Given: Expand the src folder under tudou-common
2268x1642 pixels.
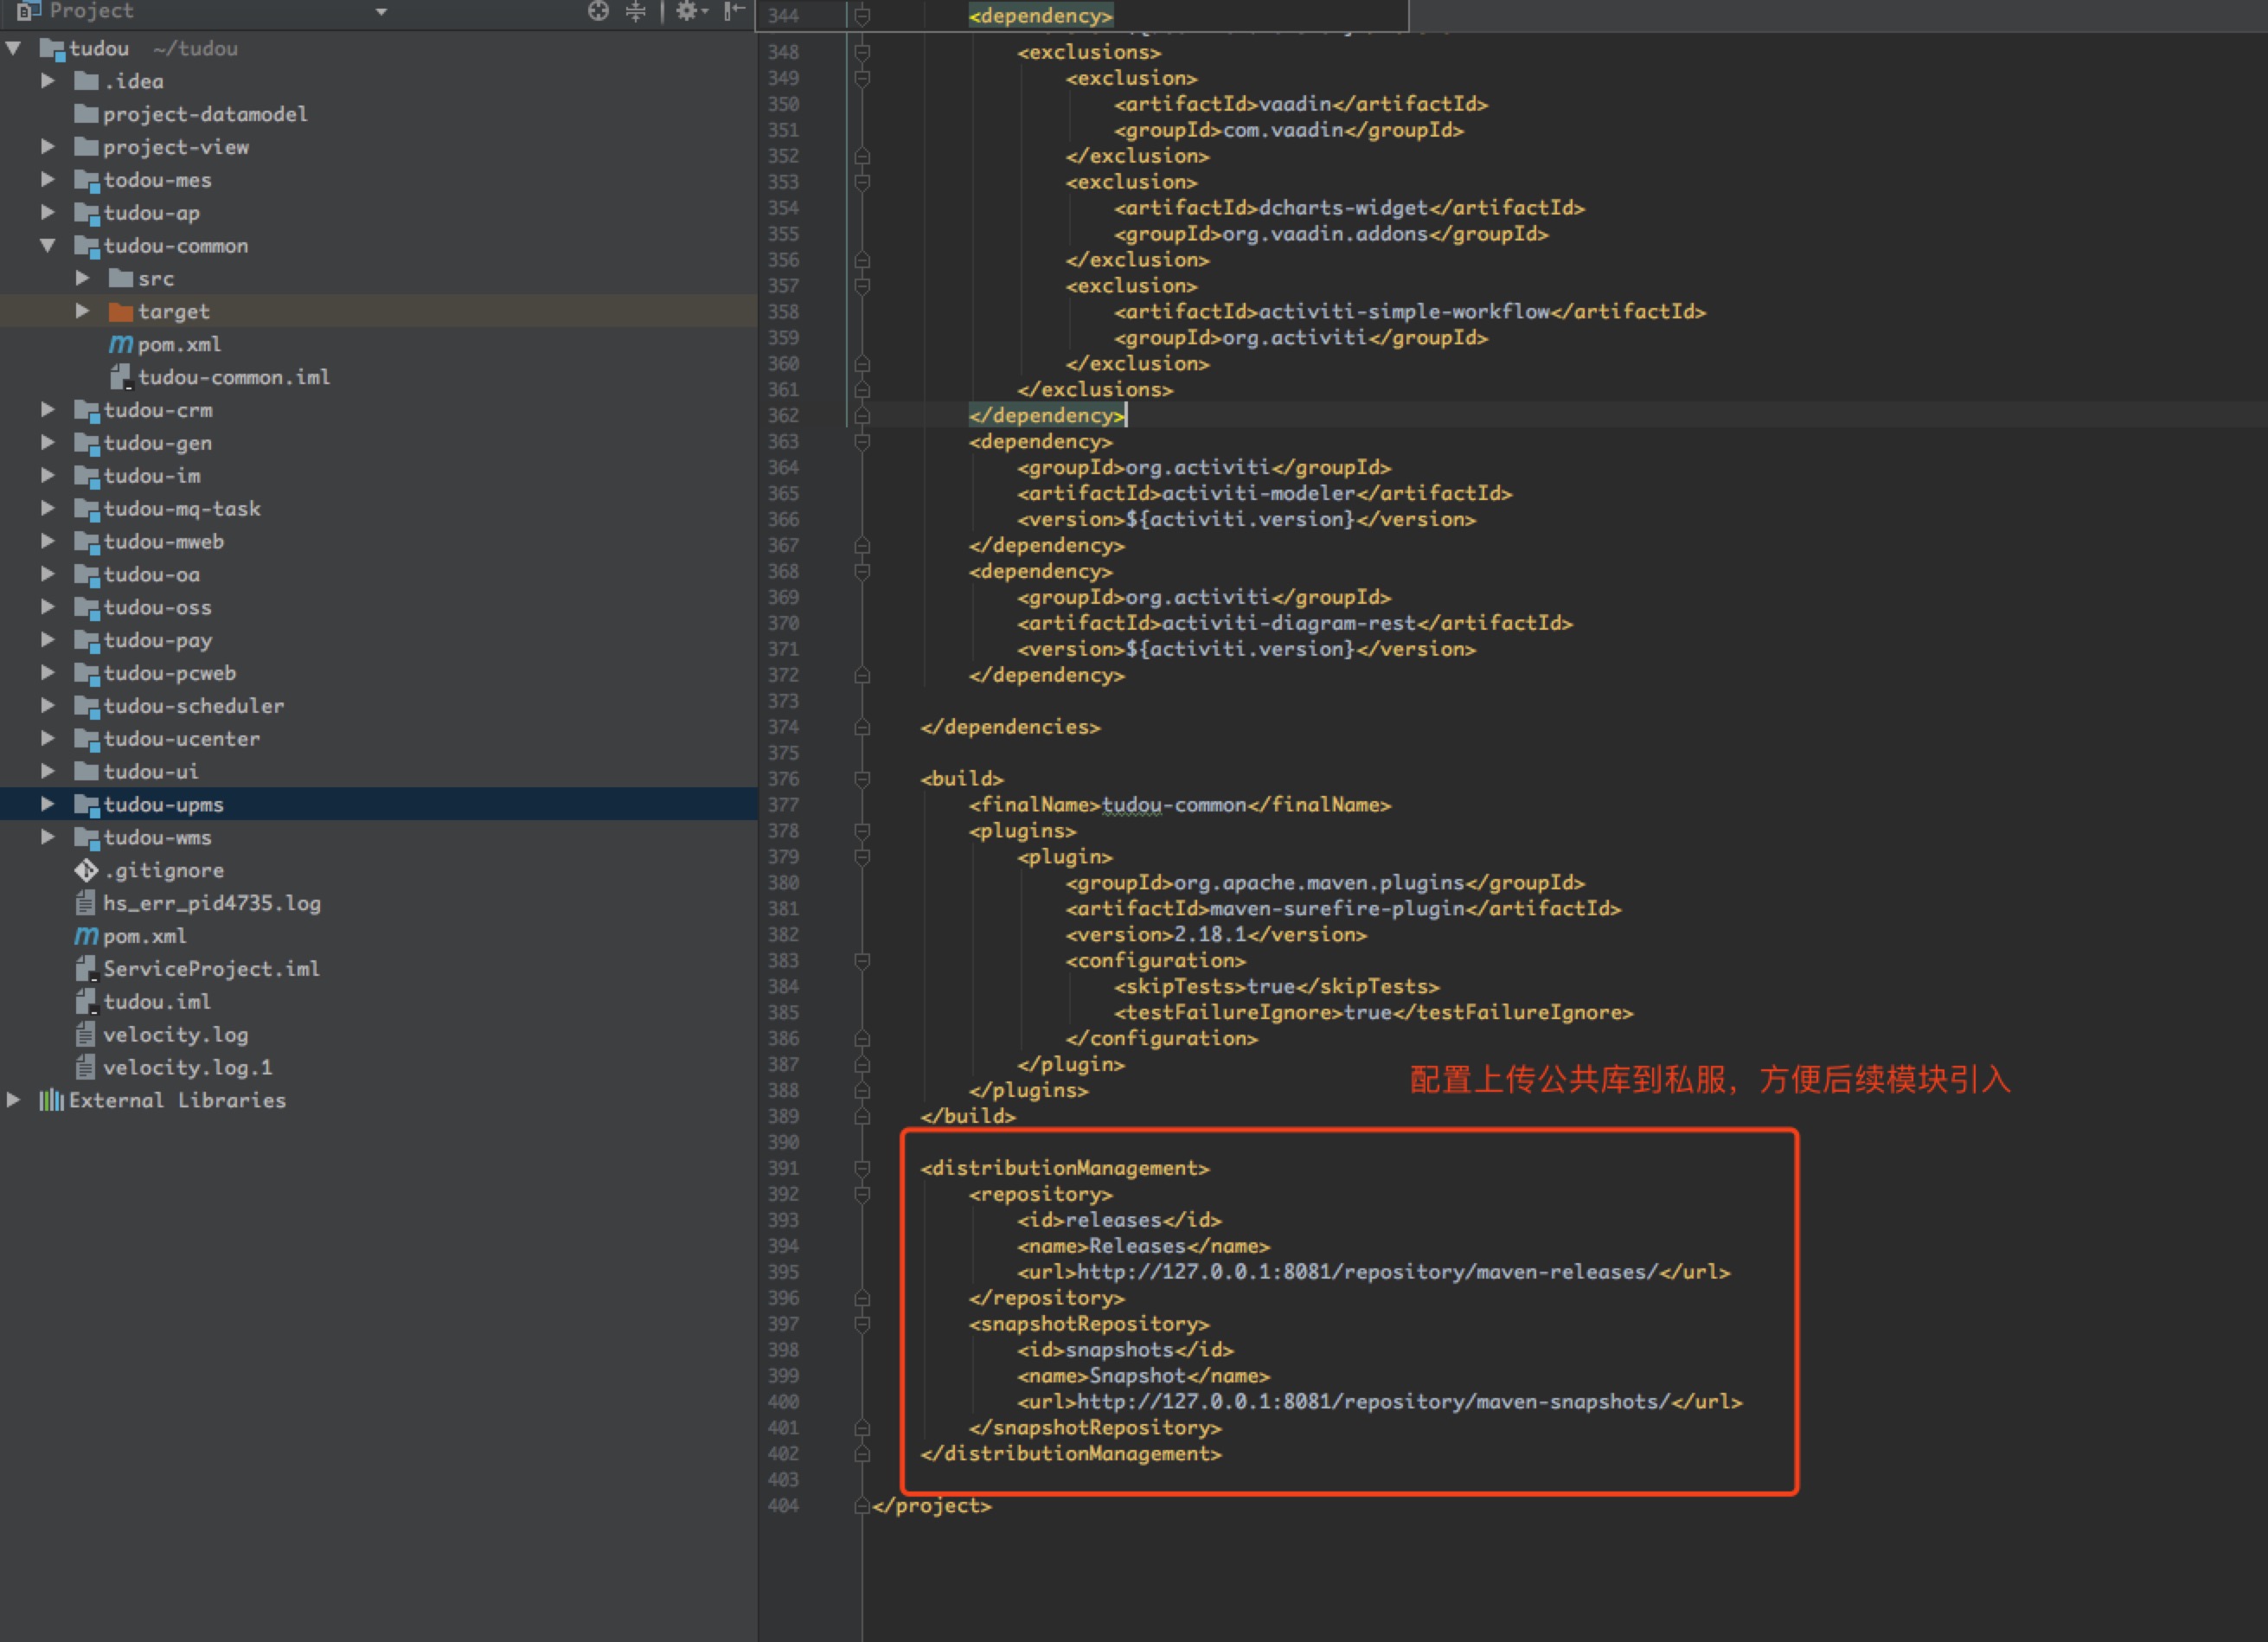Looking at the screenshot, I should click(x=83, y=278).
